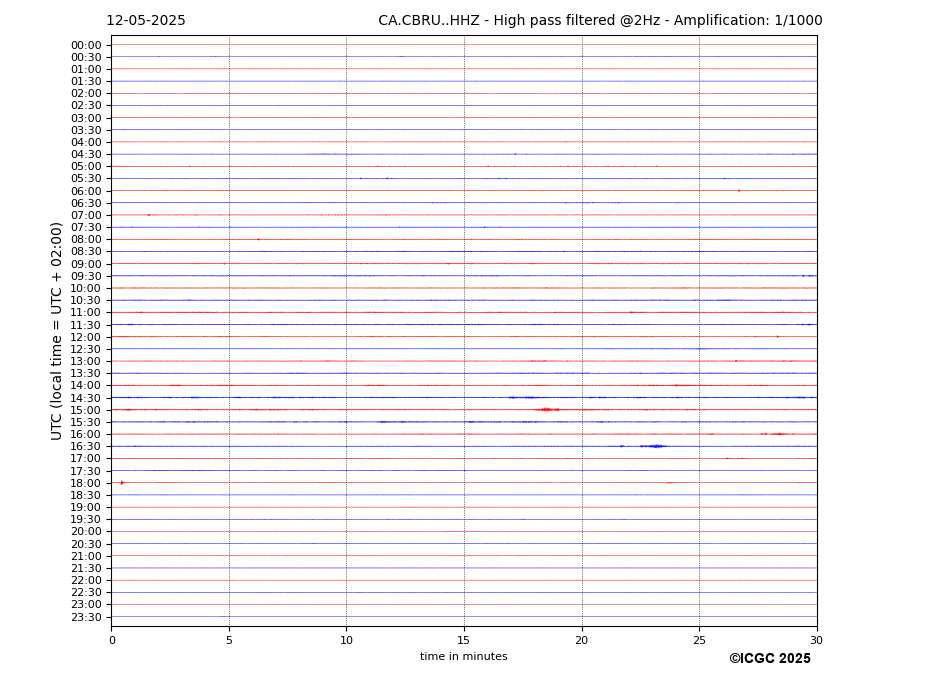Click the 07:00 row time label
The width and height of the screenshot is (927, 696).
tap(86, 216)
